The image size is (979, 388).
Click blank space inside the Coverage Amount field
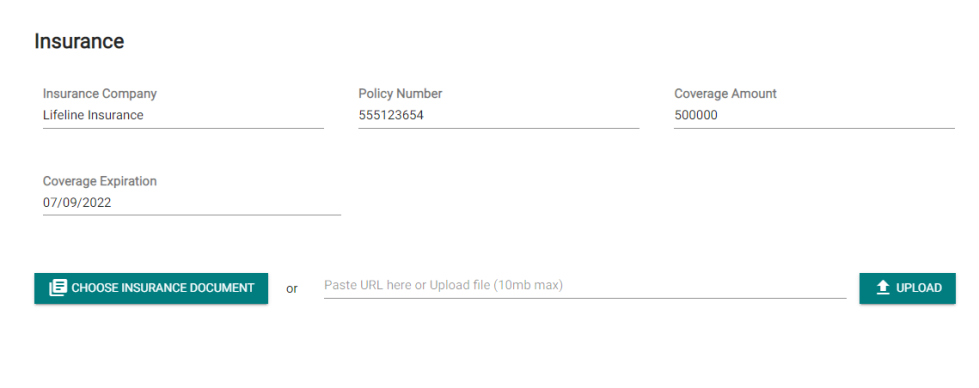(x=837, y=115)
